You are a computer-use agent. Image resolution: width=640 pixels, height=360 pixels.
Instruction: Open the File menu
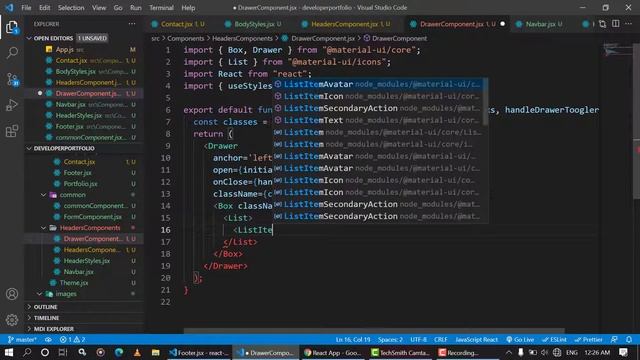click(x=26, y=7)
